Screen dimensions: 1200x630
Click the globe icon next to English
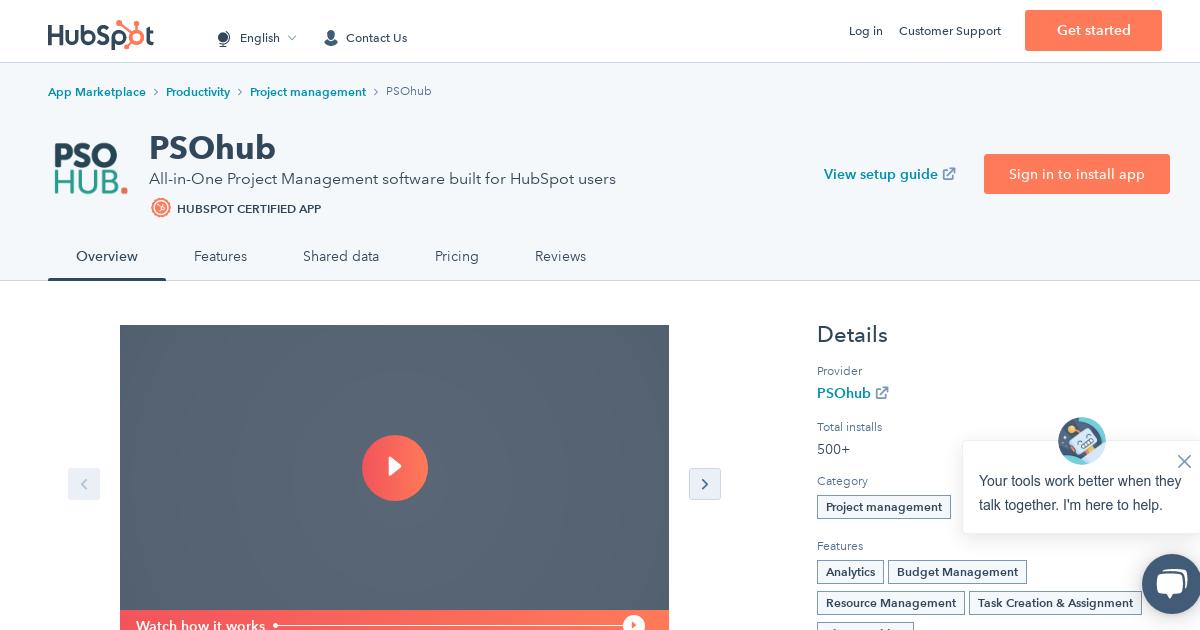[x=224, y=38]
